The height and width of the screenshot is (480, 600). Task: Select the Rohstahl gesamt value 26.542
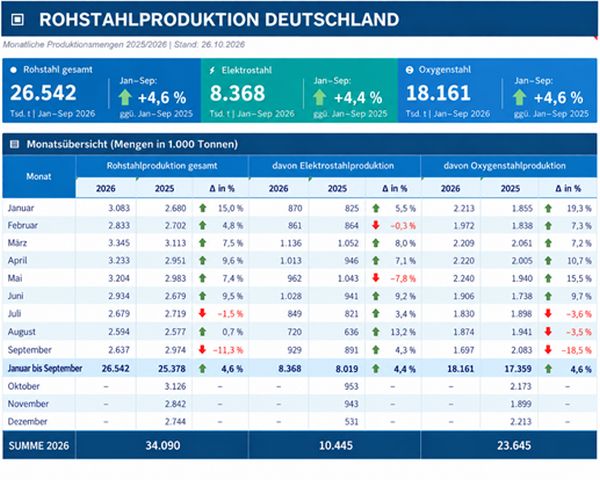pyautogui.click(x=43, y=93)
